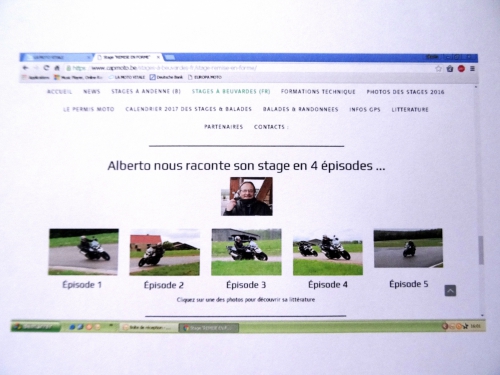Open the STAGES A ANDENNE (B) menu
Image resolution: width=500 pixels, height=375 pixels.
146,91
